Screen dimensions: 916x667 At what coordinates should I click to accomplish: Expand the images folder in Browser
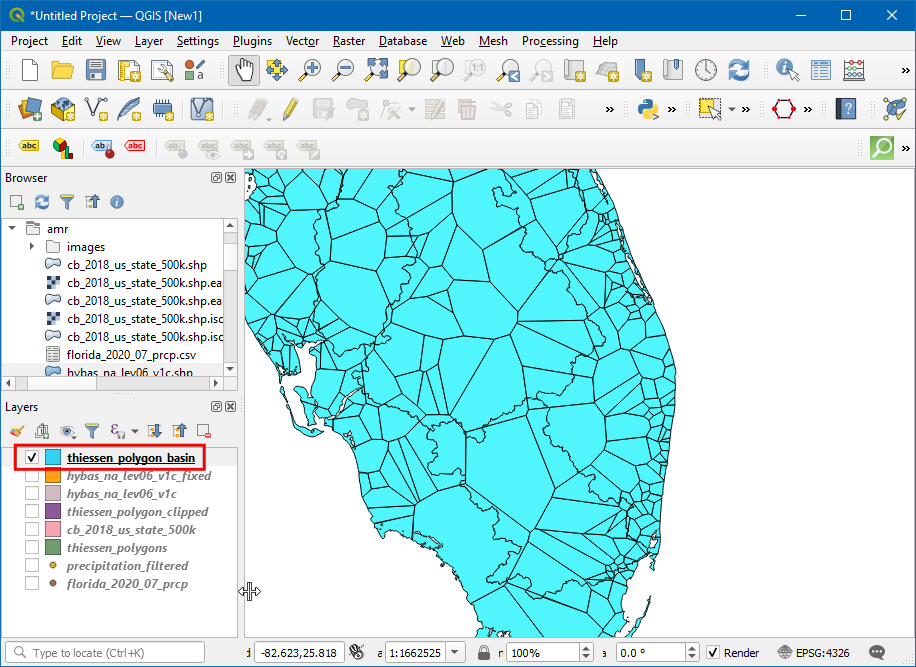32,247
